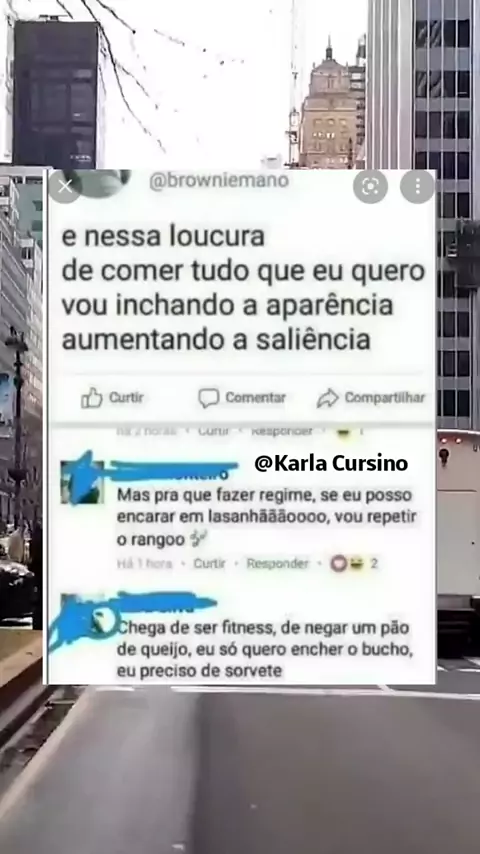The width and height of the screenshot is (480, 854).
Task: Click the @Karla Cursino watermark text
Action: (331, 463)
